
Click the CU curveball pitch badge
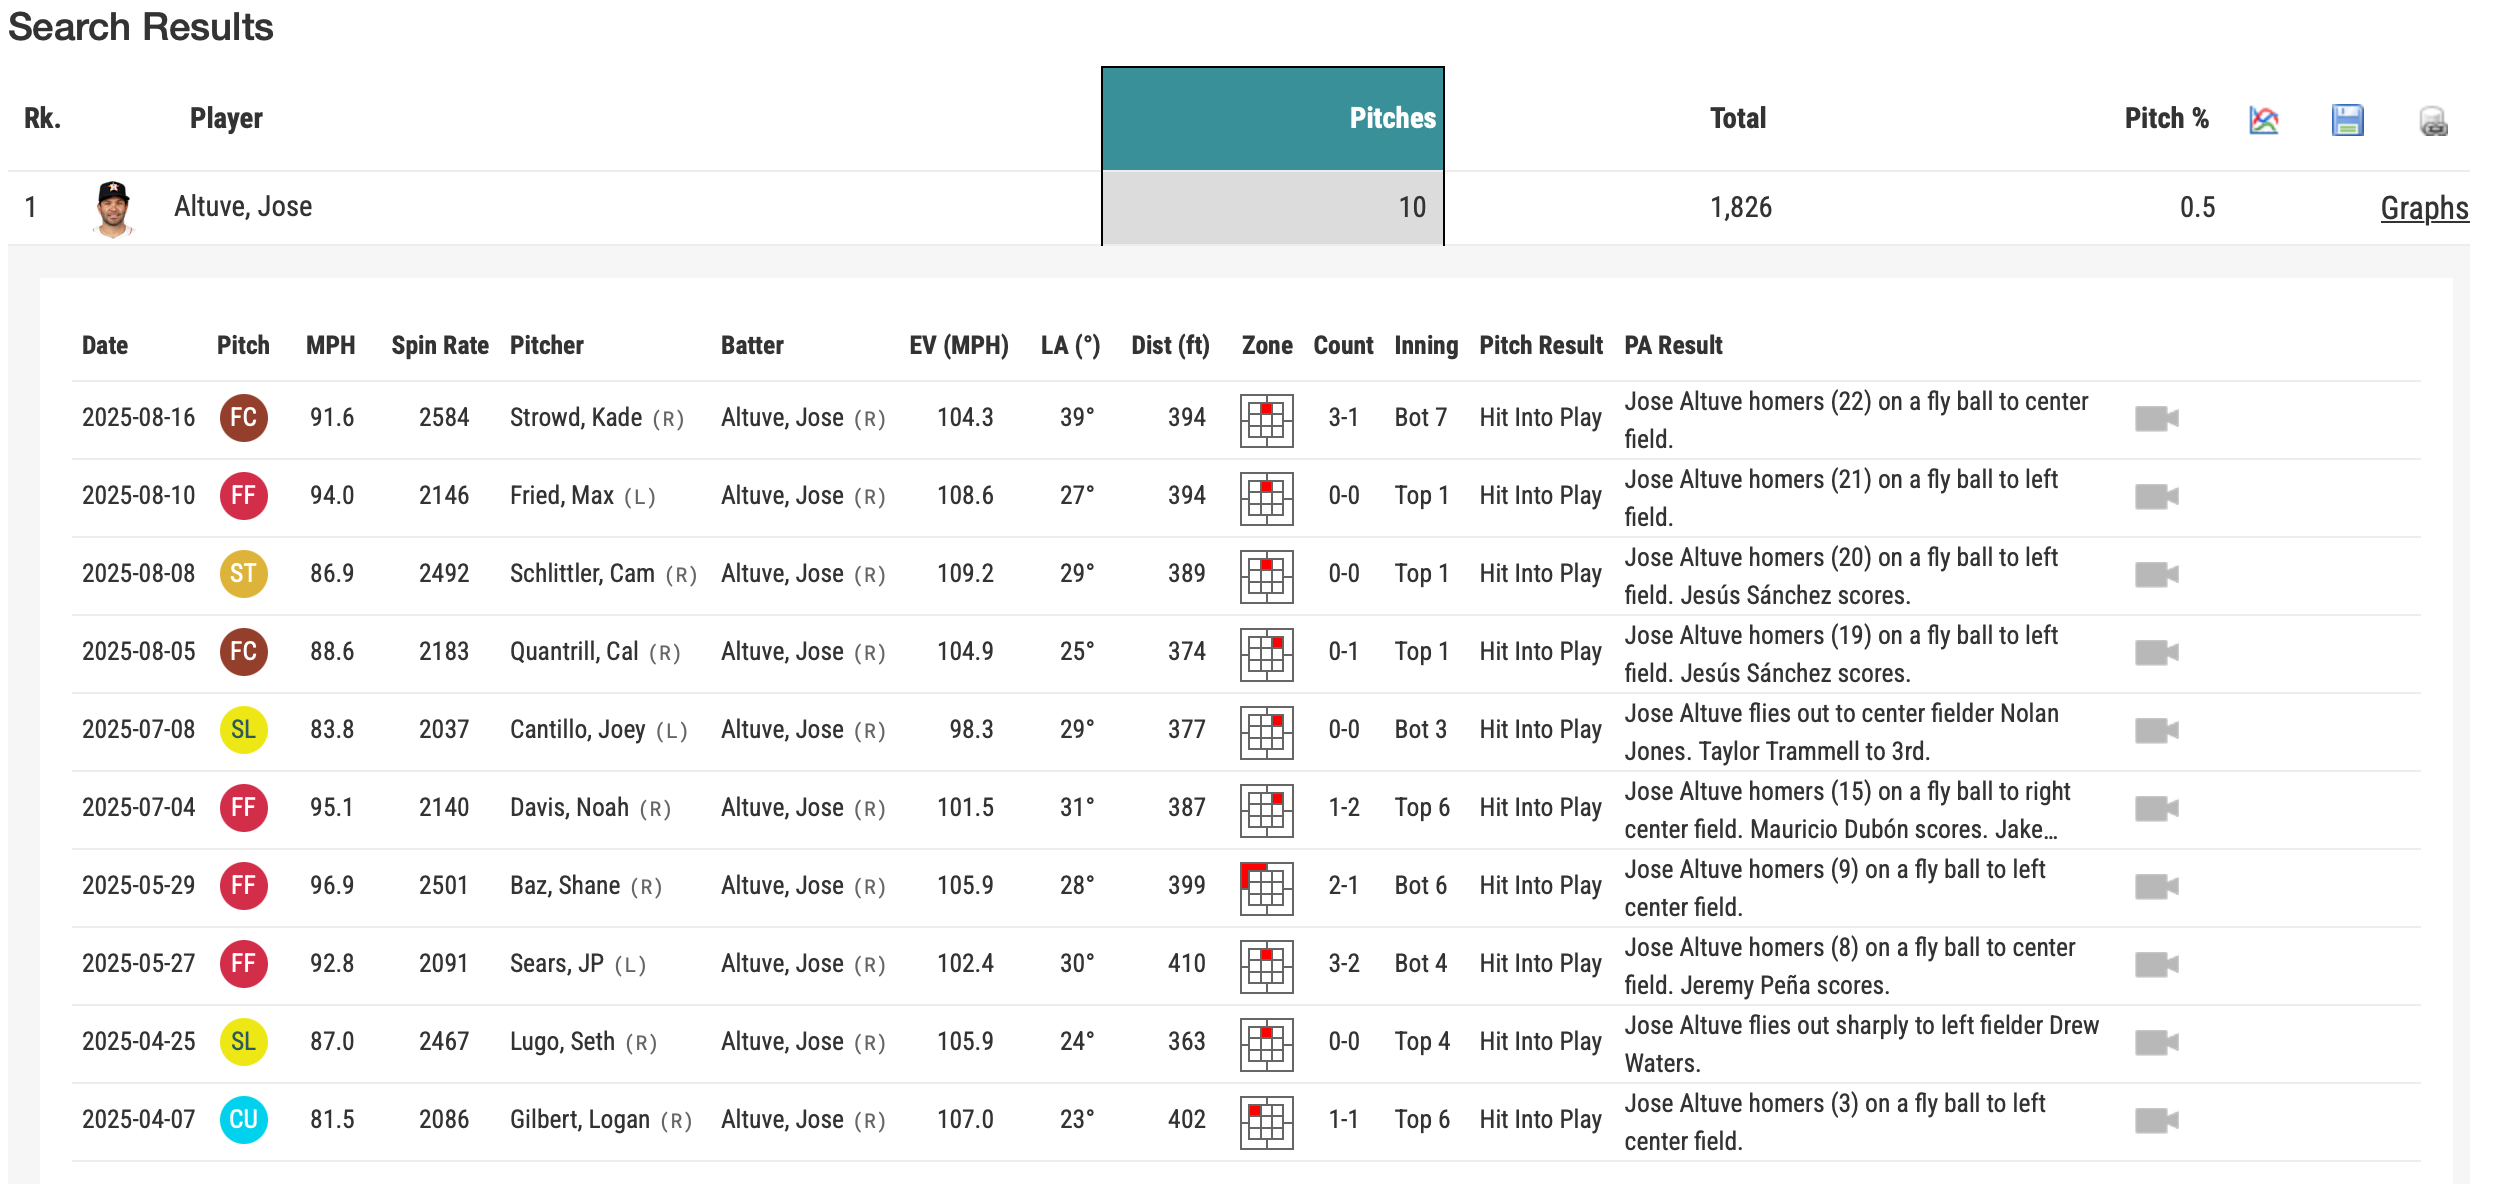243,1120
